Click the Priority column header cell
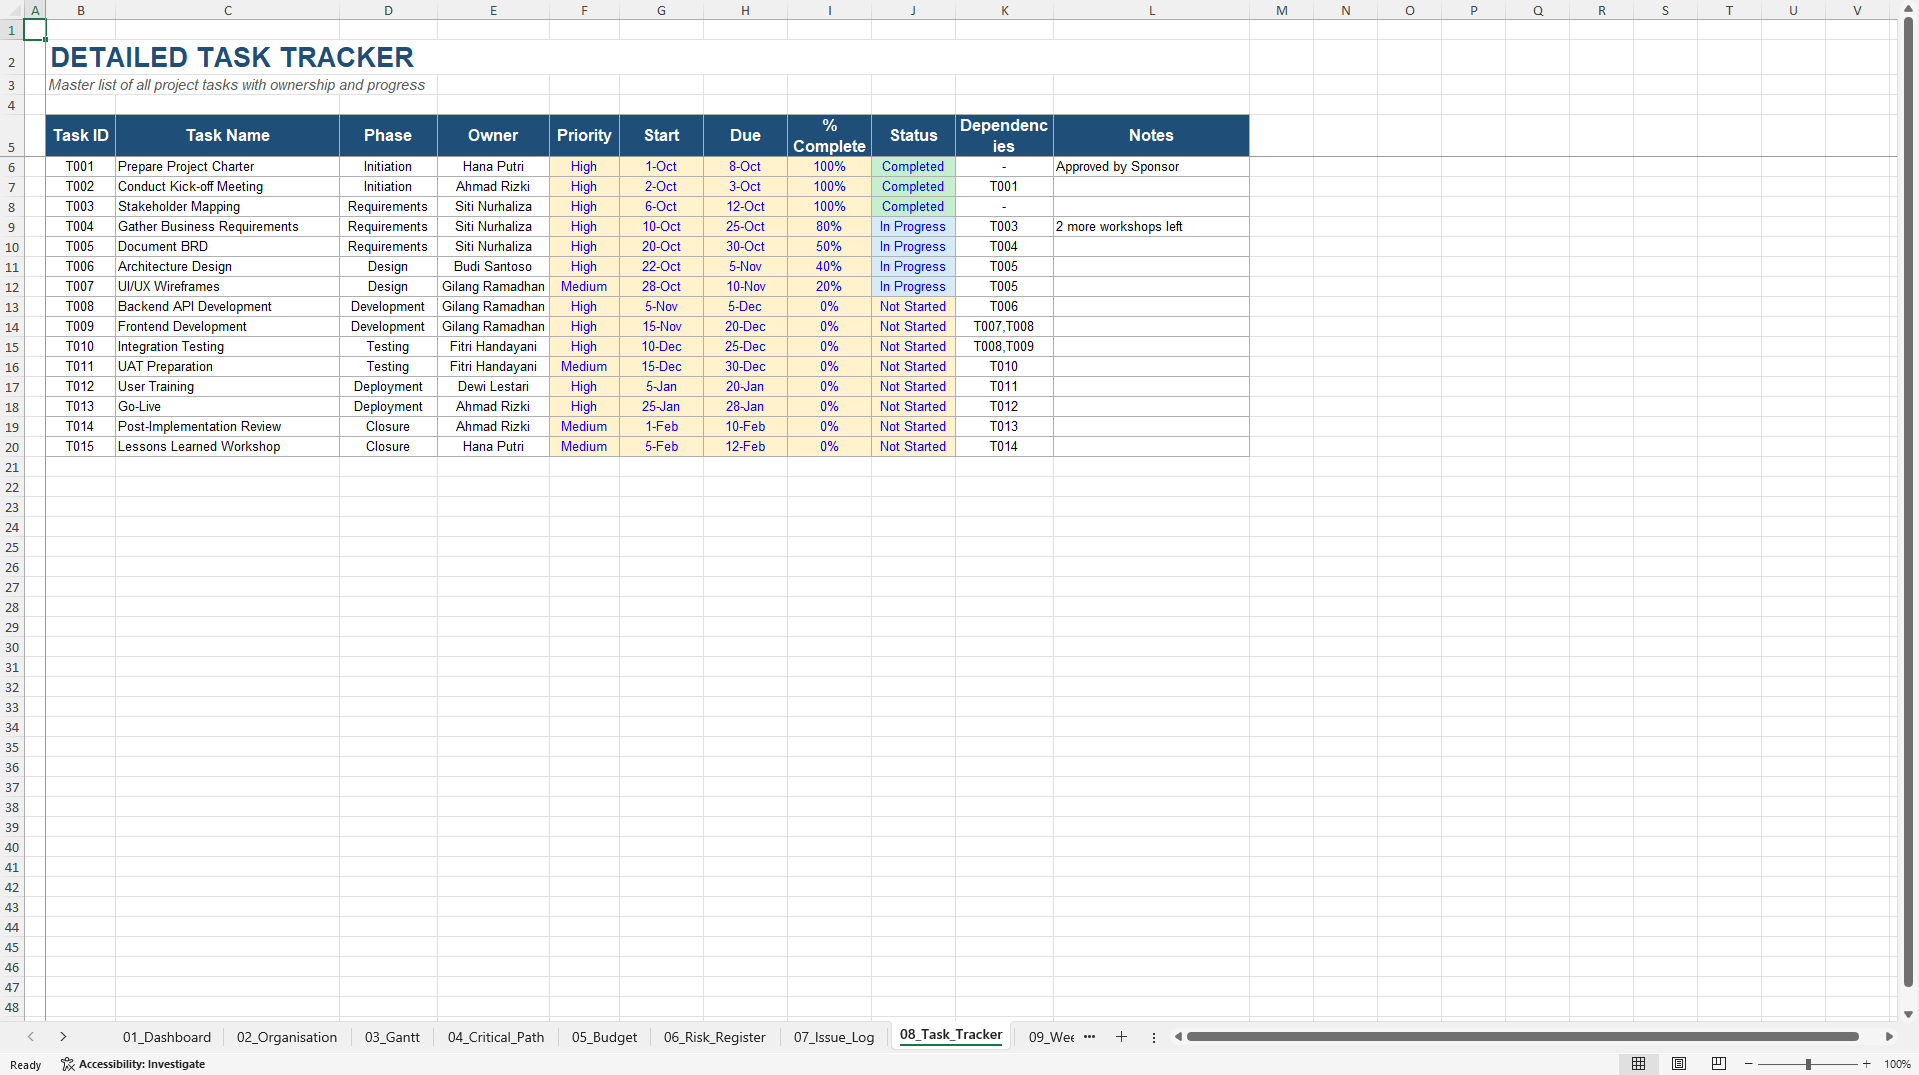The image size is (1919, 1075). coord(584,135)
